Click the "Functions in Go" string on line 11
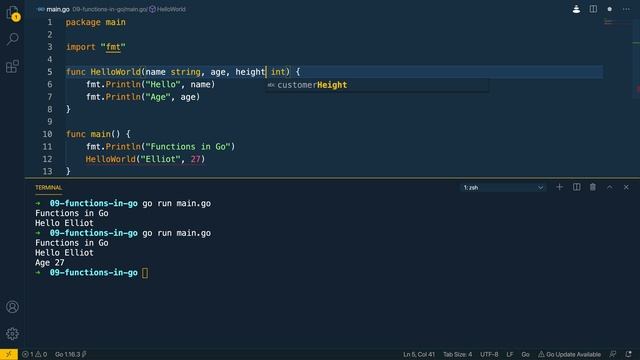 (188, 147)
